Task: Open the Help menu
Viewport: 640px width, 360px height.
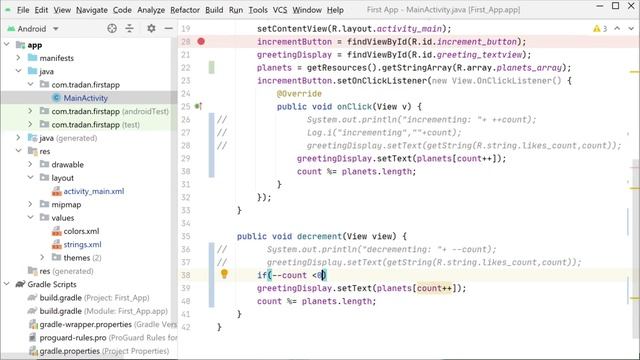Action: (x=335, y=10)
